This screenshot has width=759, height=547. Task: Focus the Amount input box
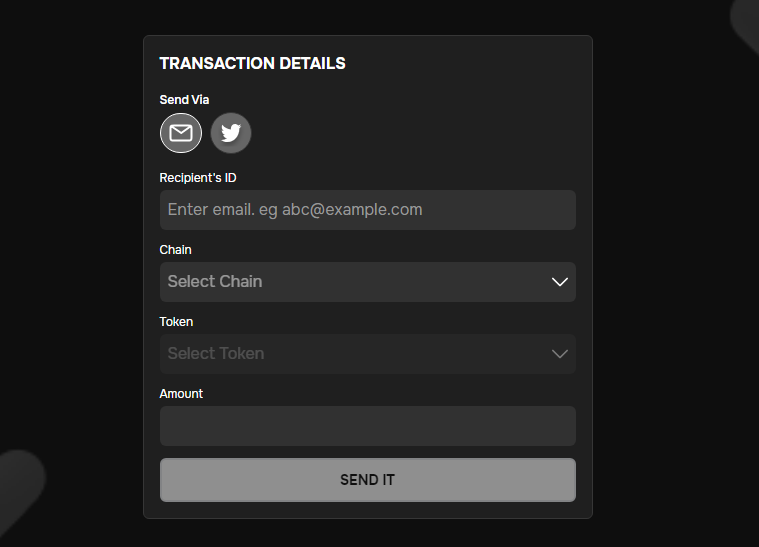tap(368, 426)
